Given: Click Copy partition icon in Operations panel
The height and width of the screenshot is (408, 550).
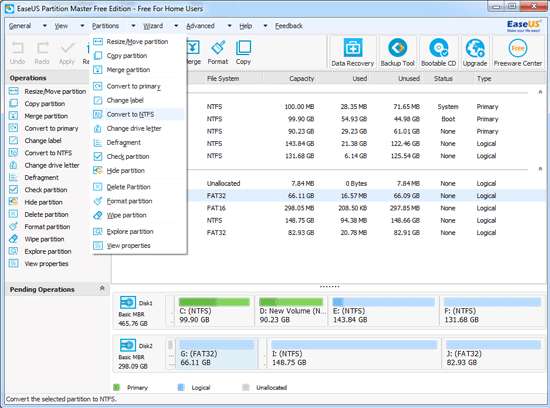Looking at the screenshot, I should coord(13,103).
